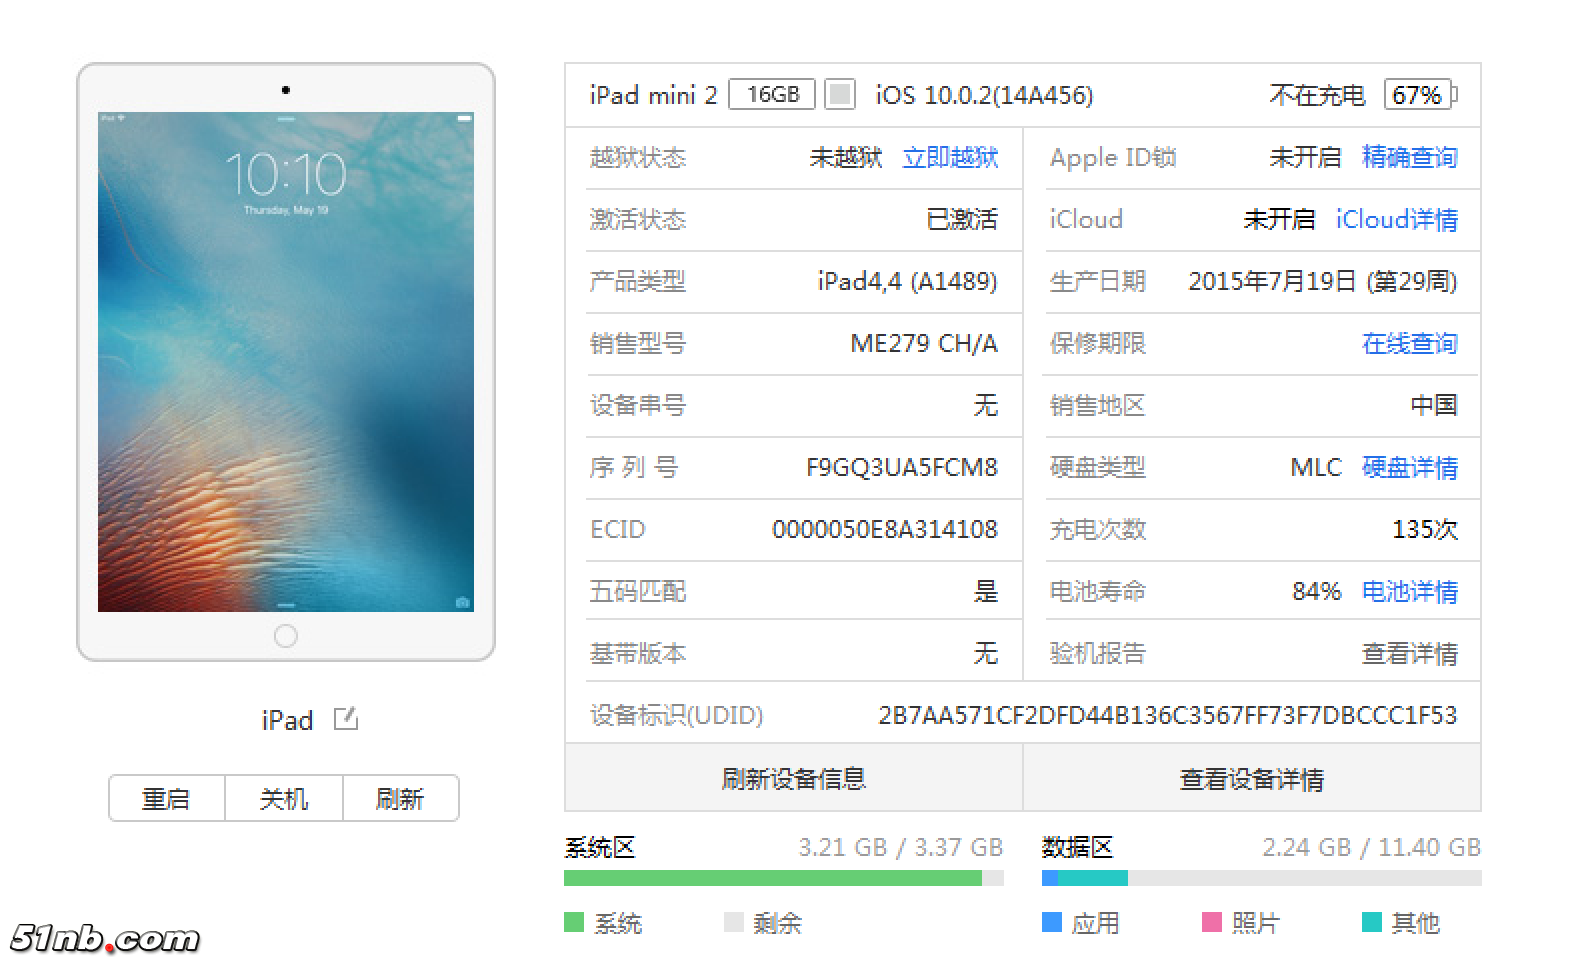Check warranty via 在线查询 link
This screenshot has height=962, width=1570.
point(1409,344)
